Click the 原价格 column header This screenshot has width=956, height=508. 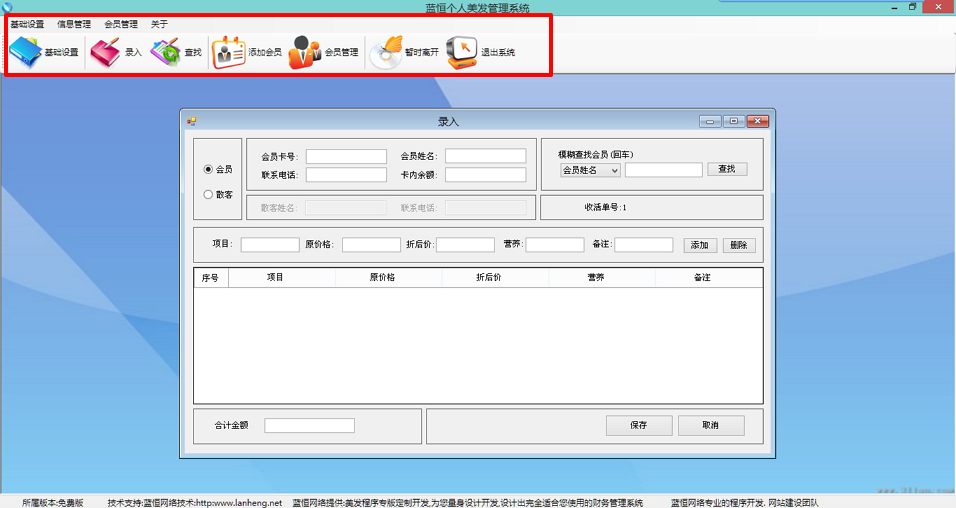pos(388,277)
